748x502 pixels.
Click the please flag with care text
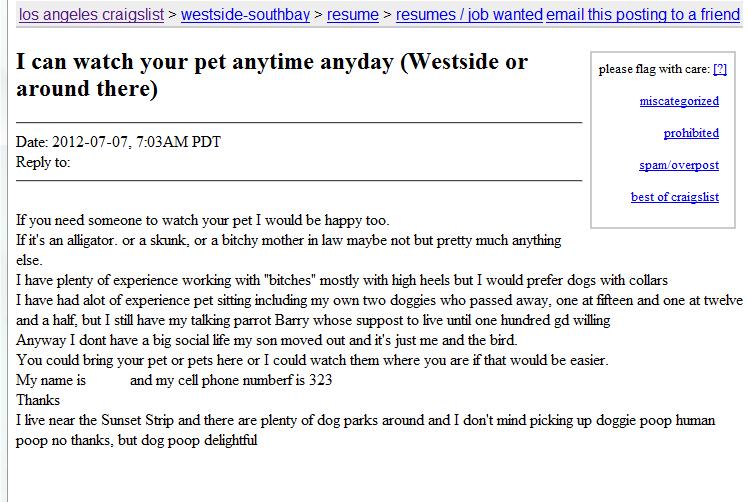[x=654, y=69]
